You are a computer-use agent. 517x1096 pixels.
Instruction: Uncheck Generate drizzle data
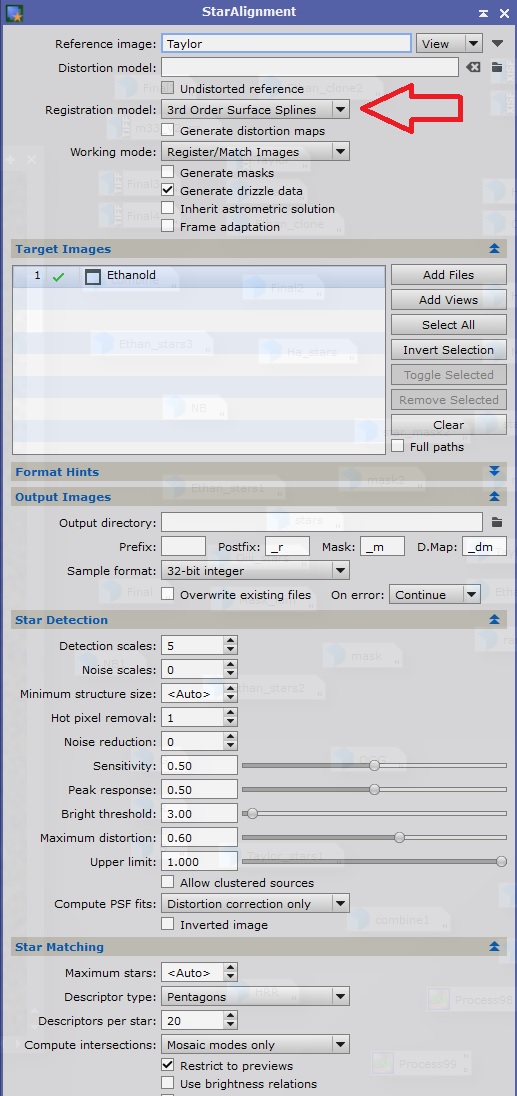coord(168,190)
